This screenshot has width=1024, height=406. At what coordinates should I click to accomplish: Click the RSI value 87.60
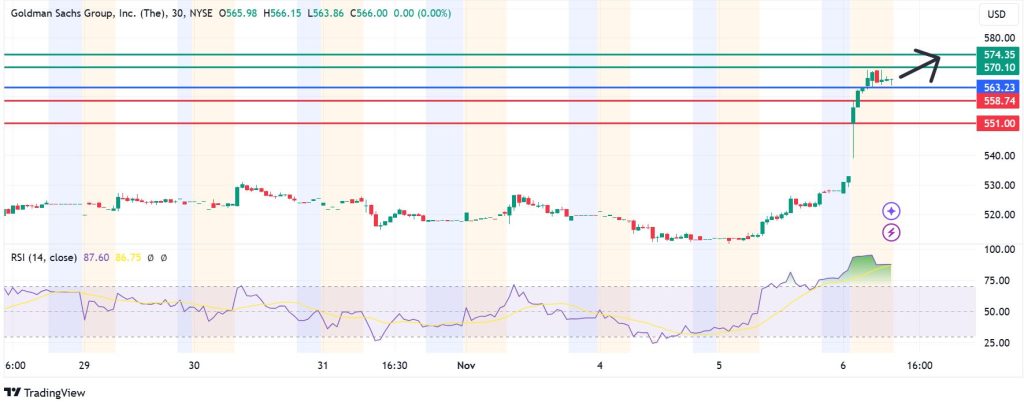point(96,258)
